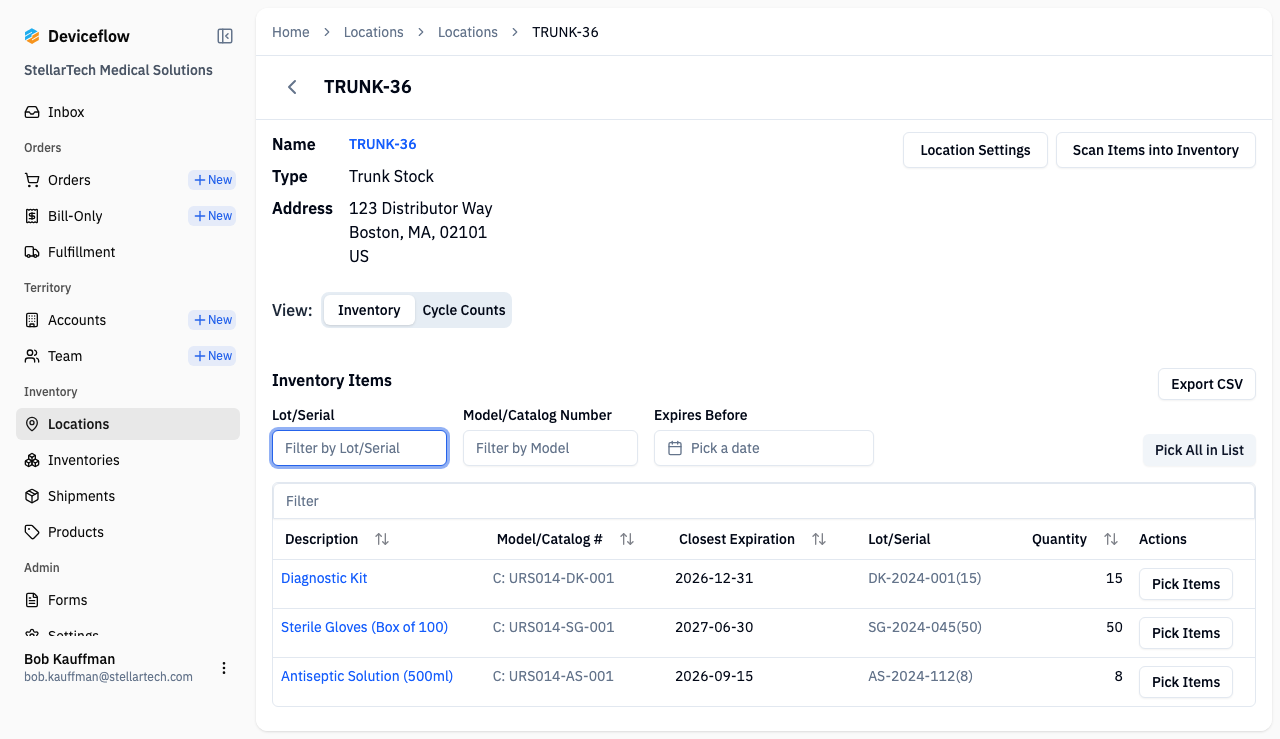1280x739 pixels.
Task: Click catalog number C: URS014-SG-001
Action: 553,627
